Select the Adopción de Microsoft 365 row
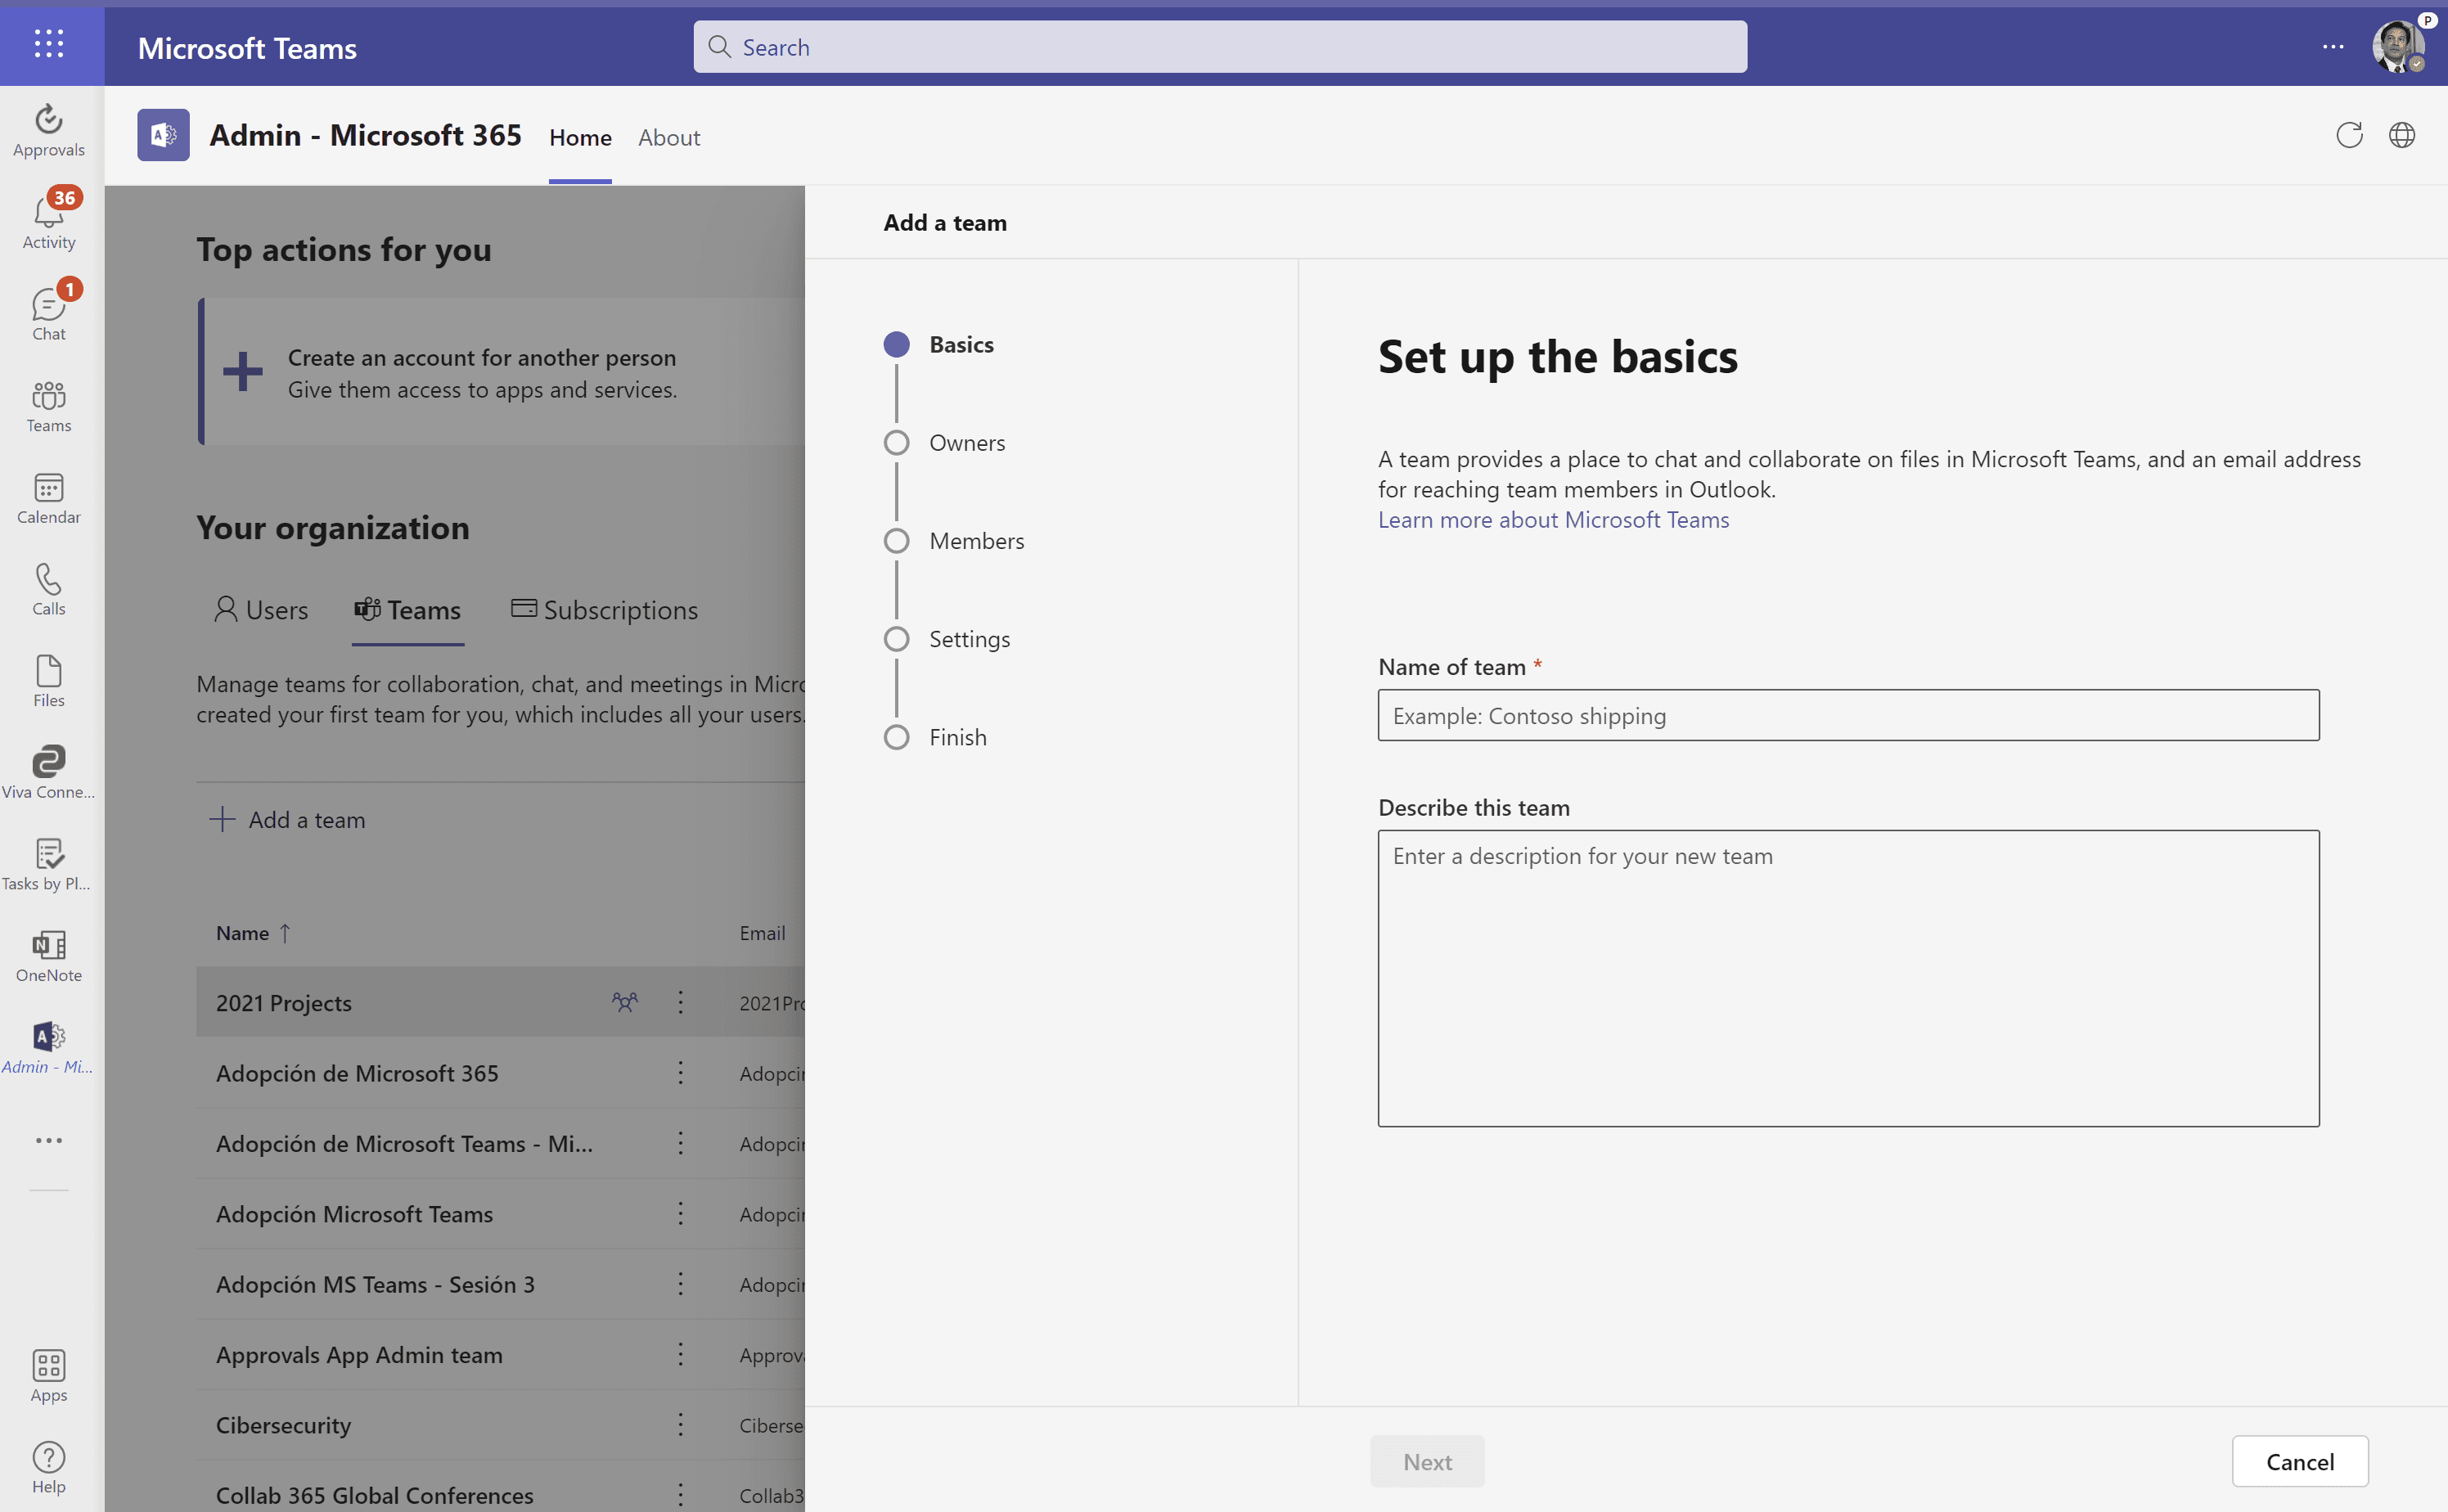Screen dimensions: 2448x1512 (500, 1073)
